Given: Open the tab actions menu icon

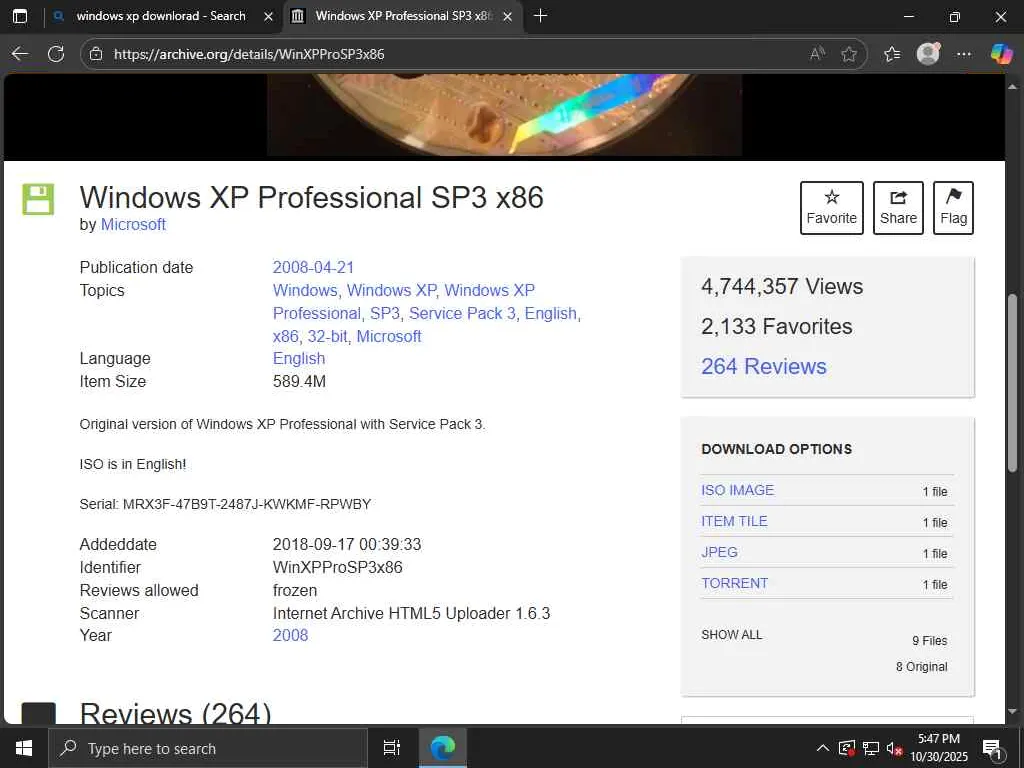Looking at the screenshot, I should pos(20,16).
